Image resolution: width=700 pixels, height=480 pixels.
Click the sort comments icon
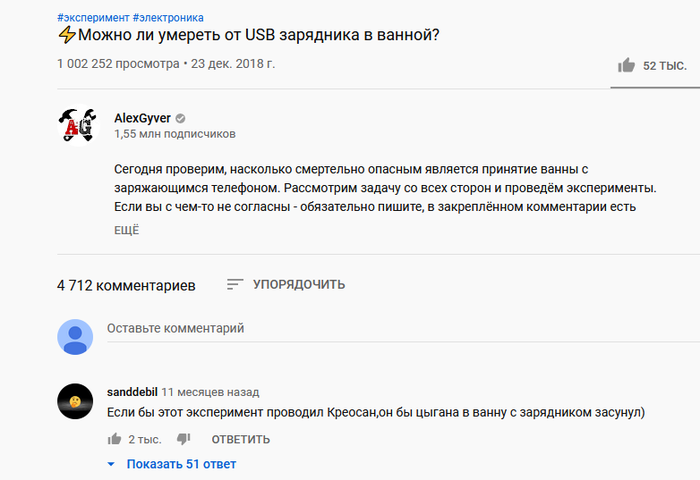(x=235, y=284)
